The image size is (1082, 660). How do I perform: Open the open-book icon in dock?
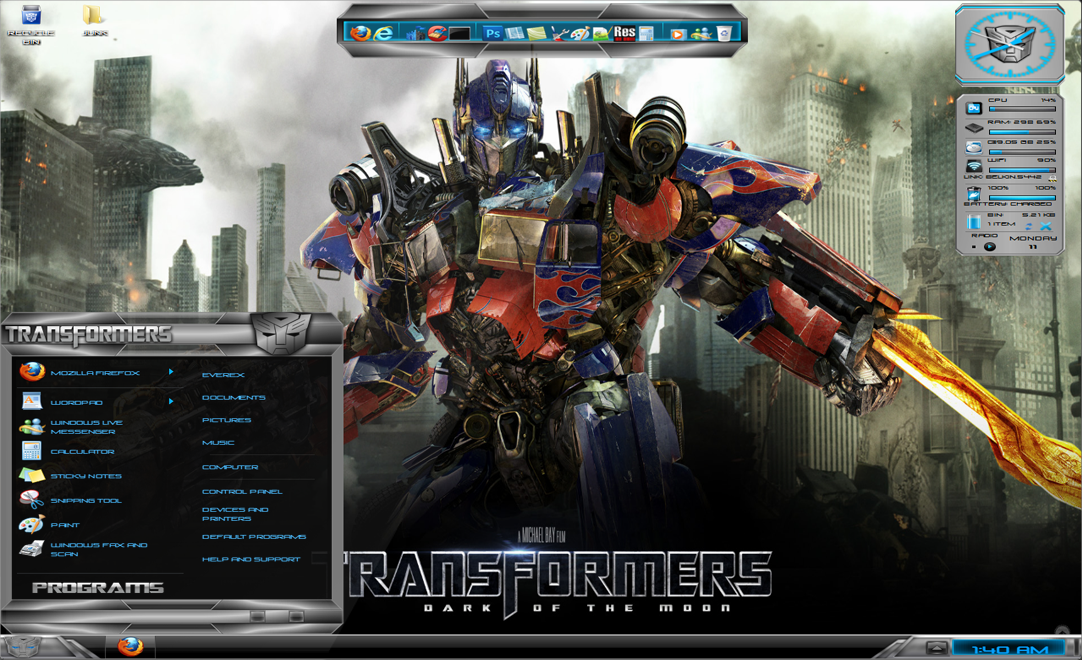515,33
